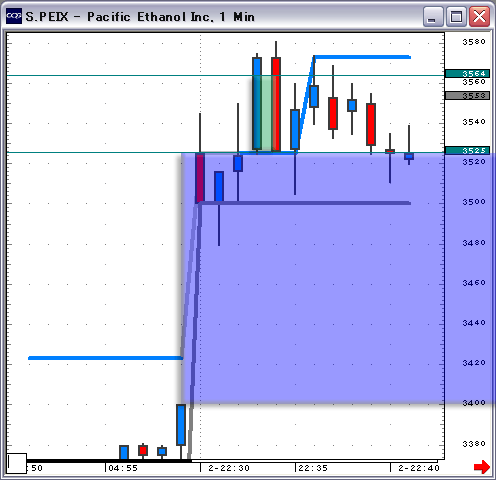Screen dimensions: 496x480
Task: Click the 22:35 time axis label
Action: click(313, 468)
